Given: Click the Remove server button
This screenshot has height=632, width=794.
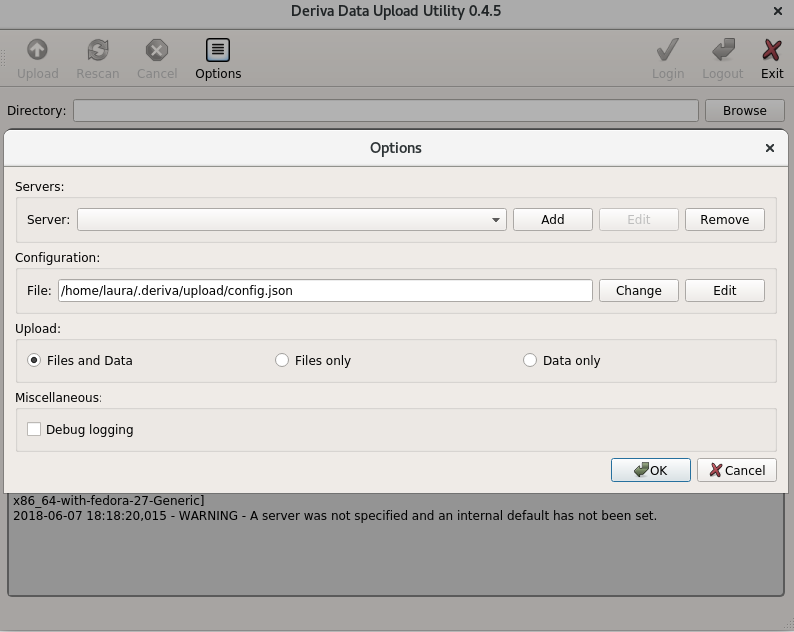Looking at the screenshot, I should click(725, 219).
